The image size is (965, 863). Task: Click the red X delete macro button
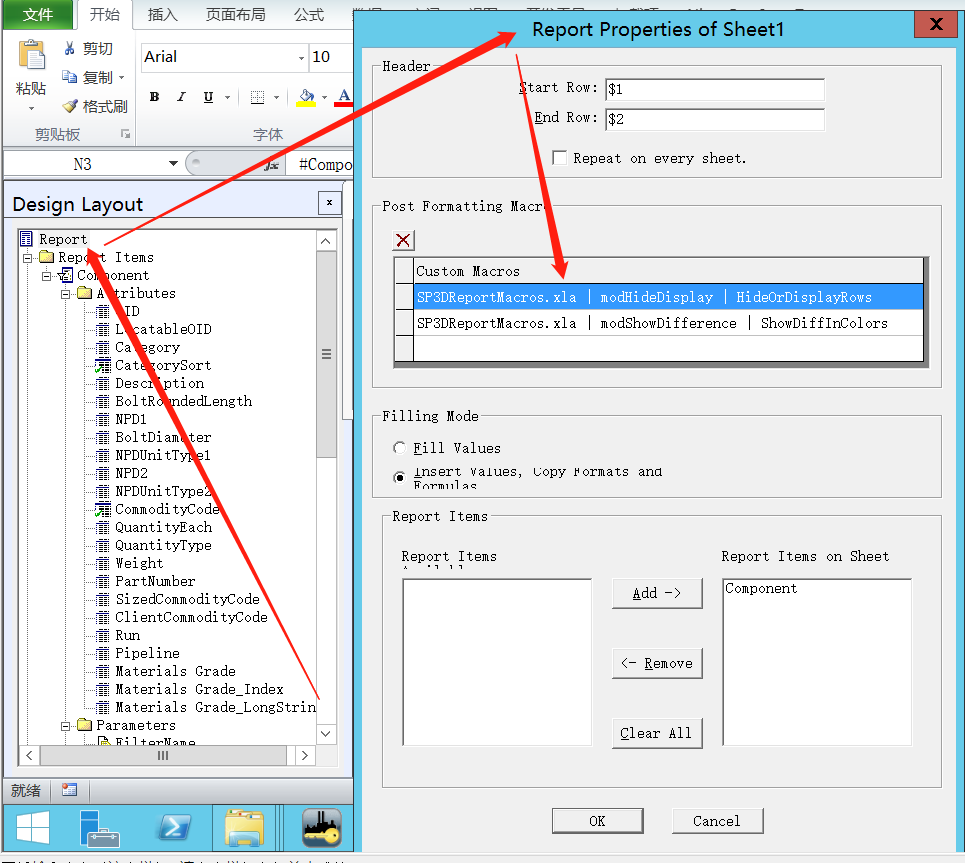404,240
